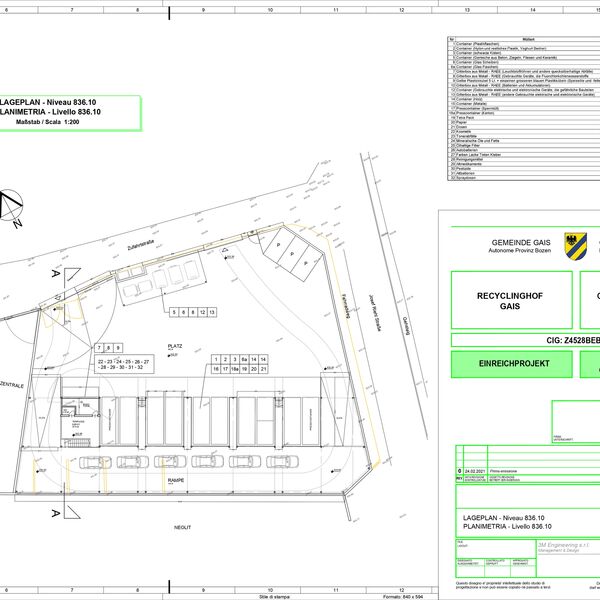Select the first parked car symbol on ramp

point(95,462)
